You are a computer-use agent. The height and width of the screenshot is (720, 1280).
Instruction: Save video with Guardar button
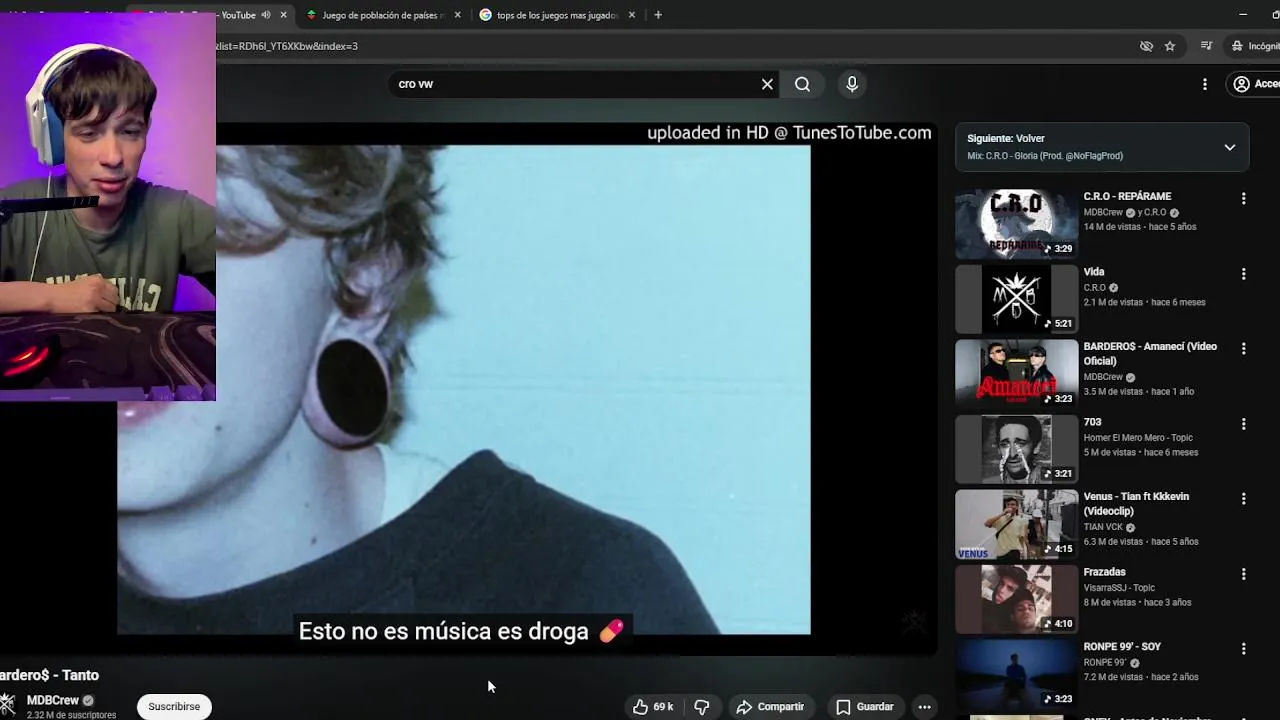[x=865, y=707]
